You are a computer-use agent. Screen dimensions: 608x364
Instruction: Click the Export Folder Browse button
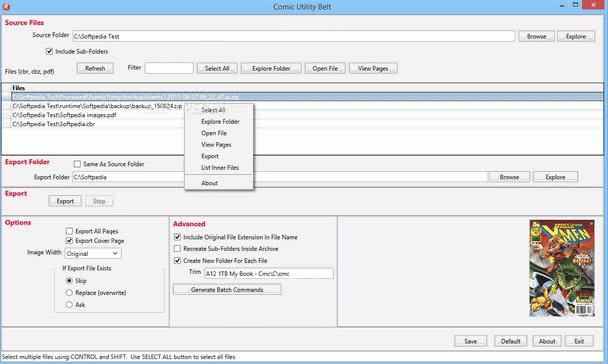tap(509, 177)
